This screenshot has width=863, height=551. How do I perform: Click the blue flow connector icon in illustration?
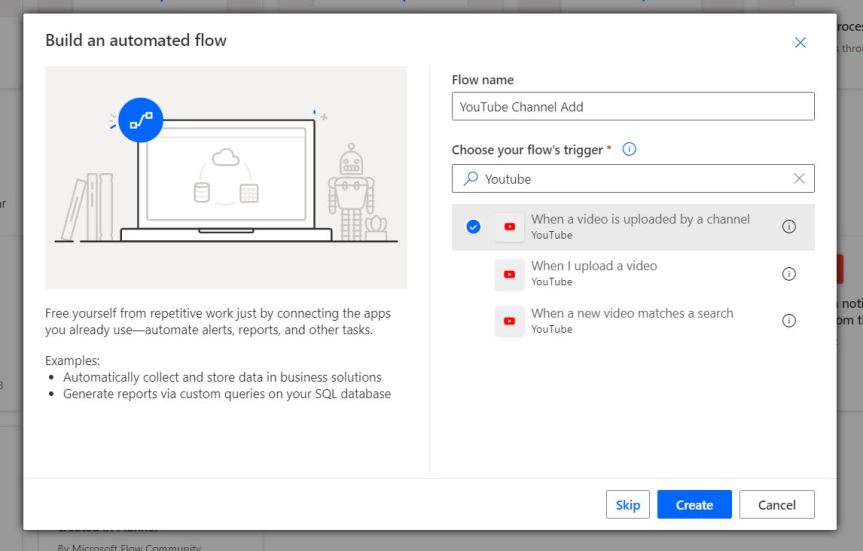coord(139,120)
